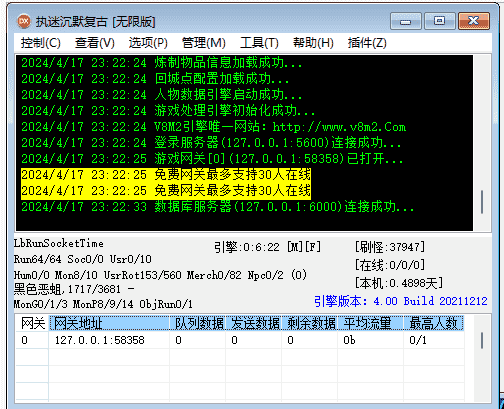Click the 引擎:0:6:22 [M][F] uptime text
This screenshot has width=504, height=409.
(x=267, y=247)
